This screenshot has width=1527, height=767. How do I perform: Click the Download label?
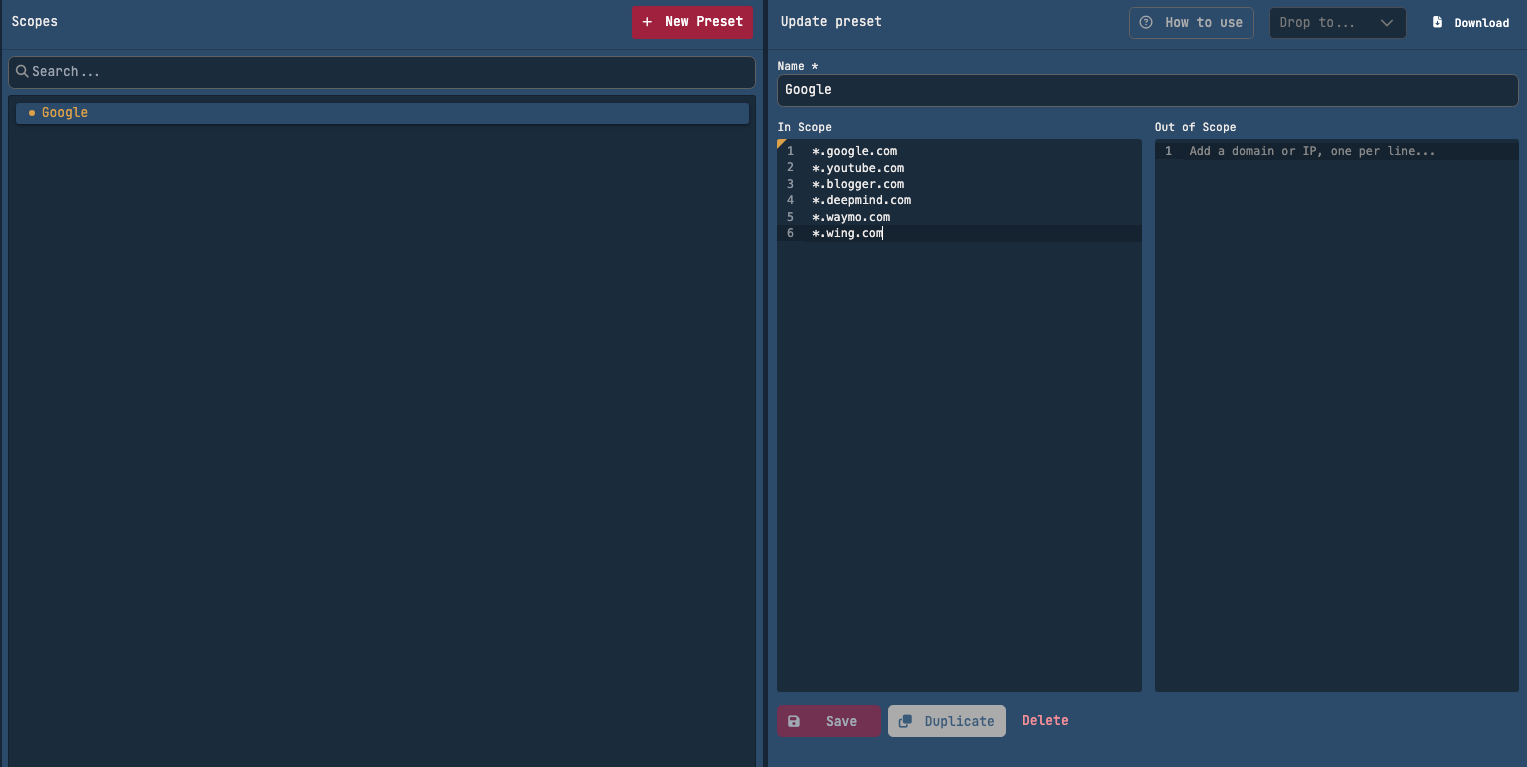1482,23
